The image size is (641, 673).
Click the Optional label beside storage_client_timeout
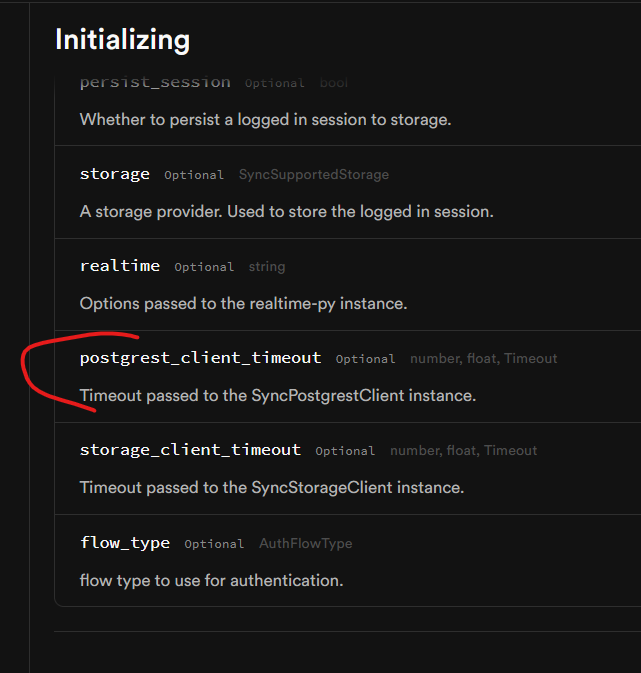(345, 451)
